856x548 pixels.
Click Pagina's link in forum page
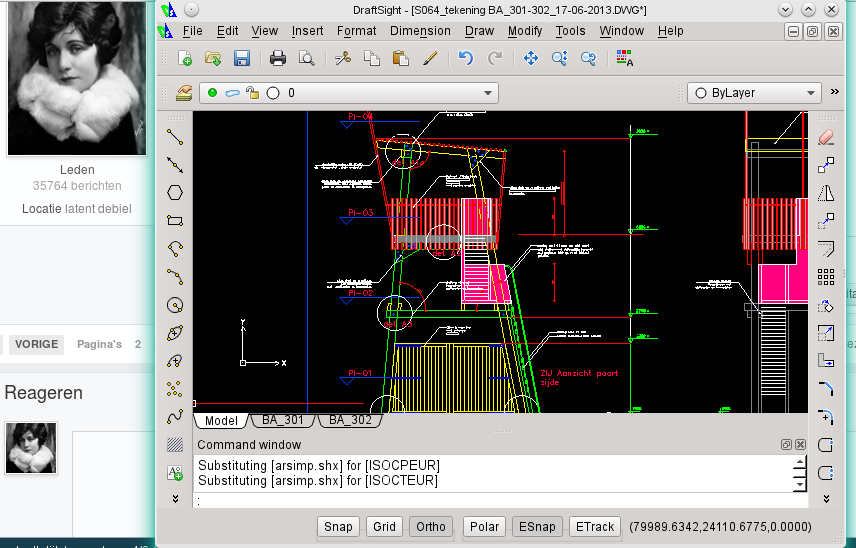(x=99, y=344)
